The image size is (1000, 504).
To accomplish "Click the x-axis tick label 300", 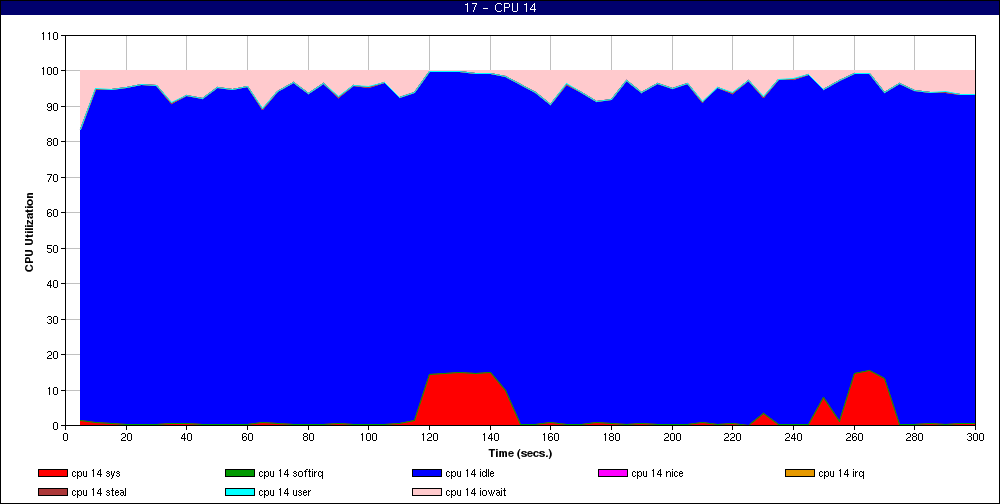I will click(x=975, y=438).
